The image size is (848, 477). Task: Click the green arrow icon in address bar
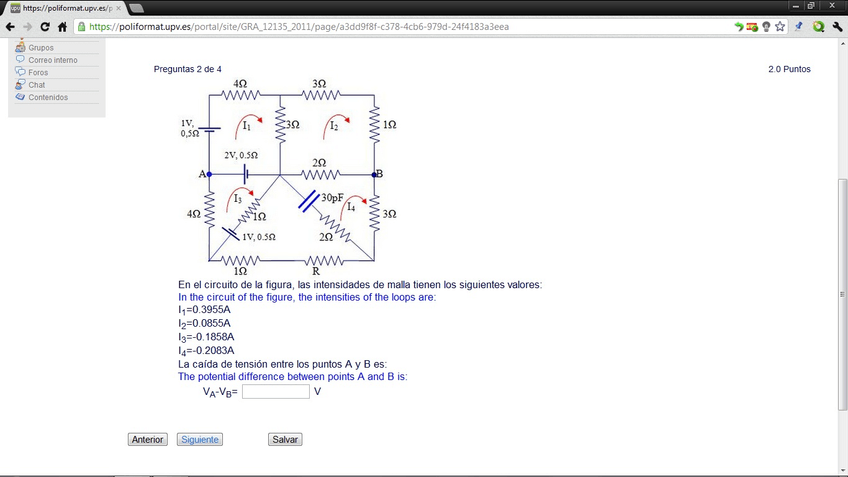738,27
